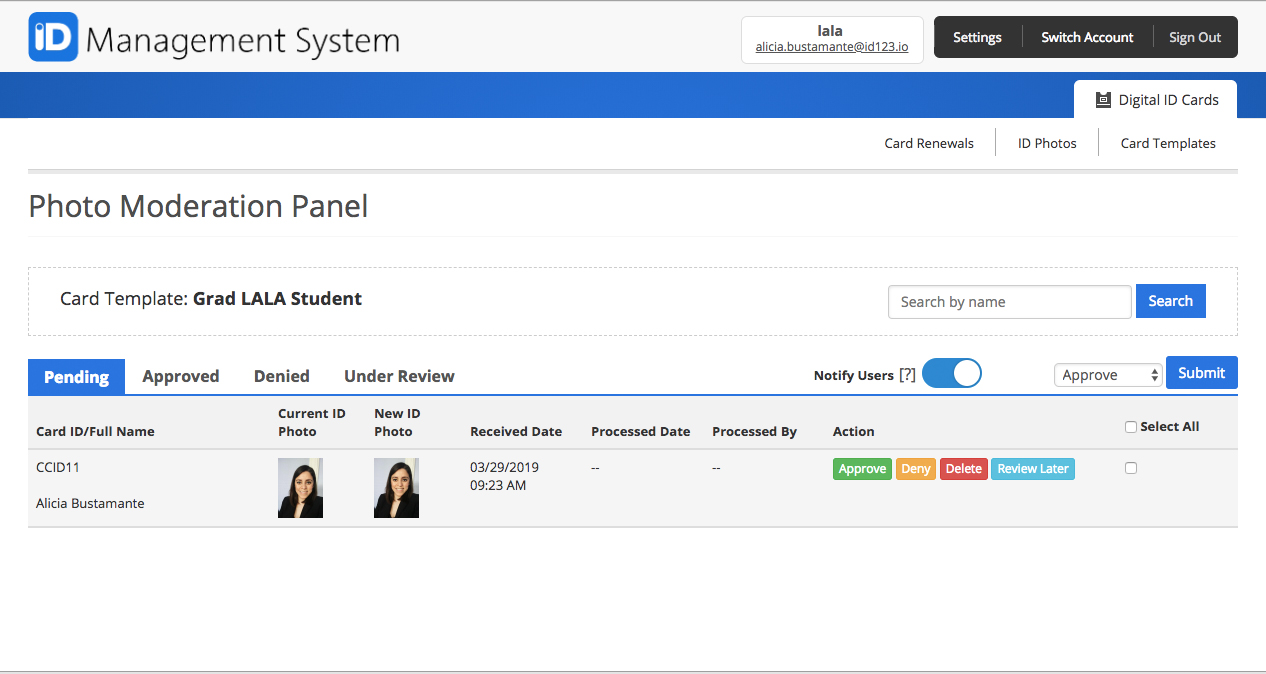
Task: Click the [?] help next to Notify Users
Action: [x=907, y=375]
